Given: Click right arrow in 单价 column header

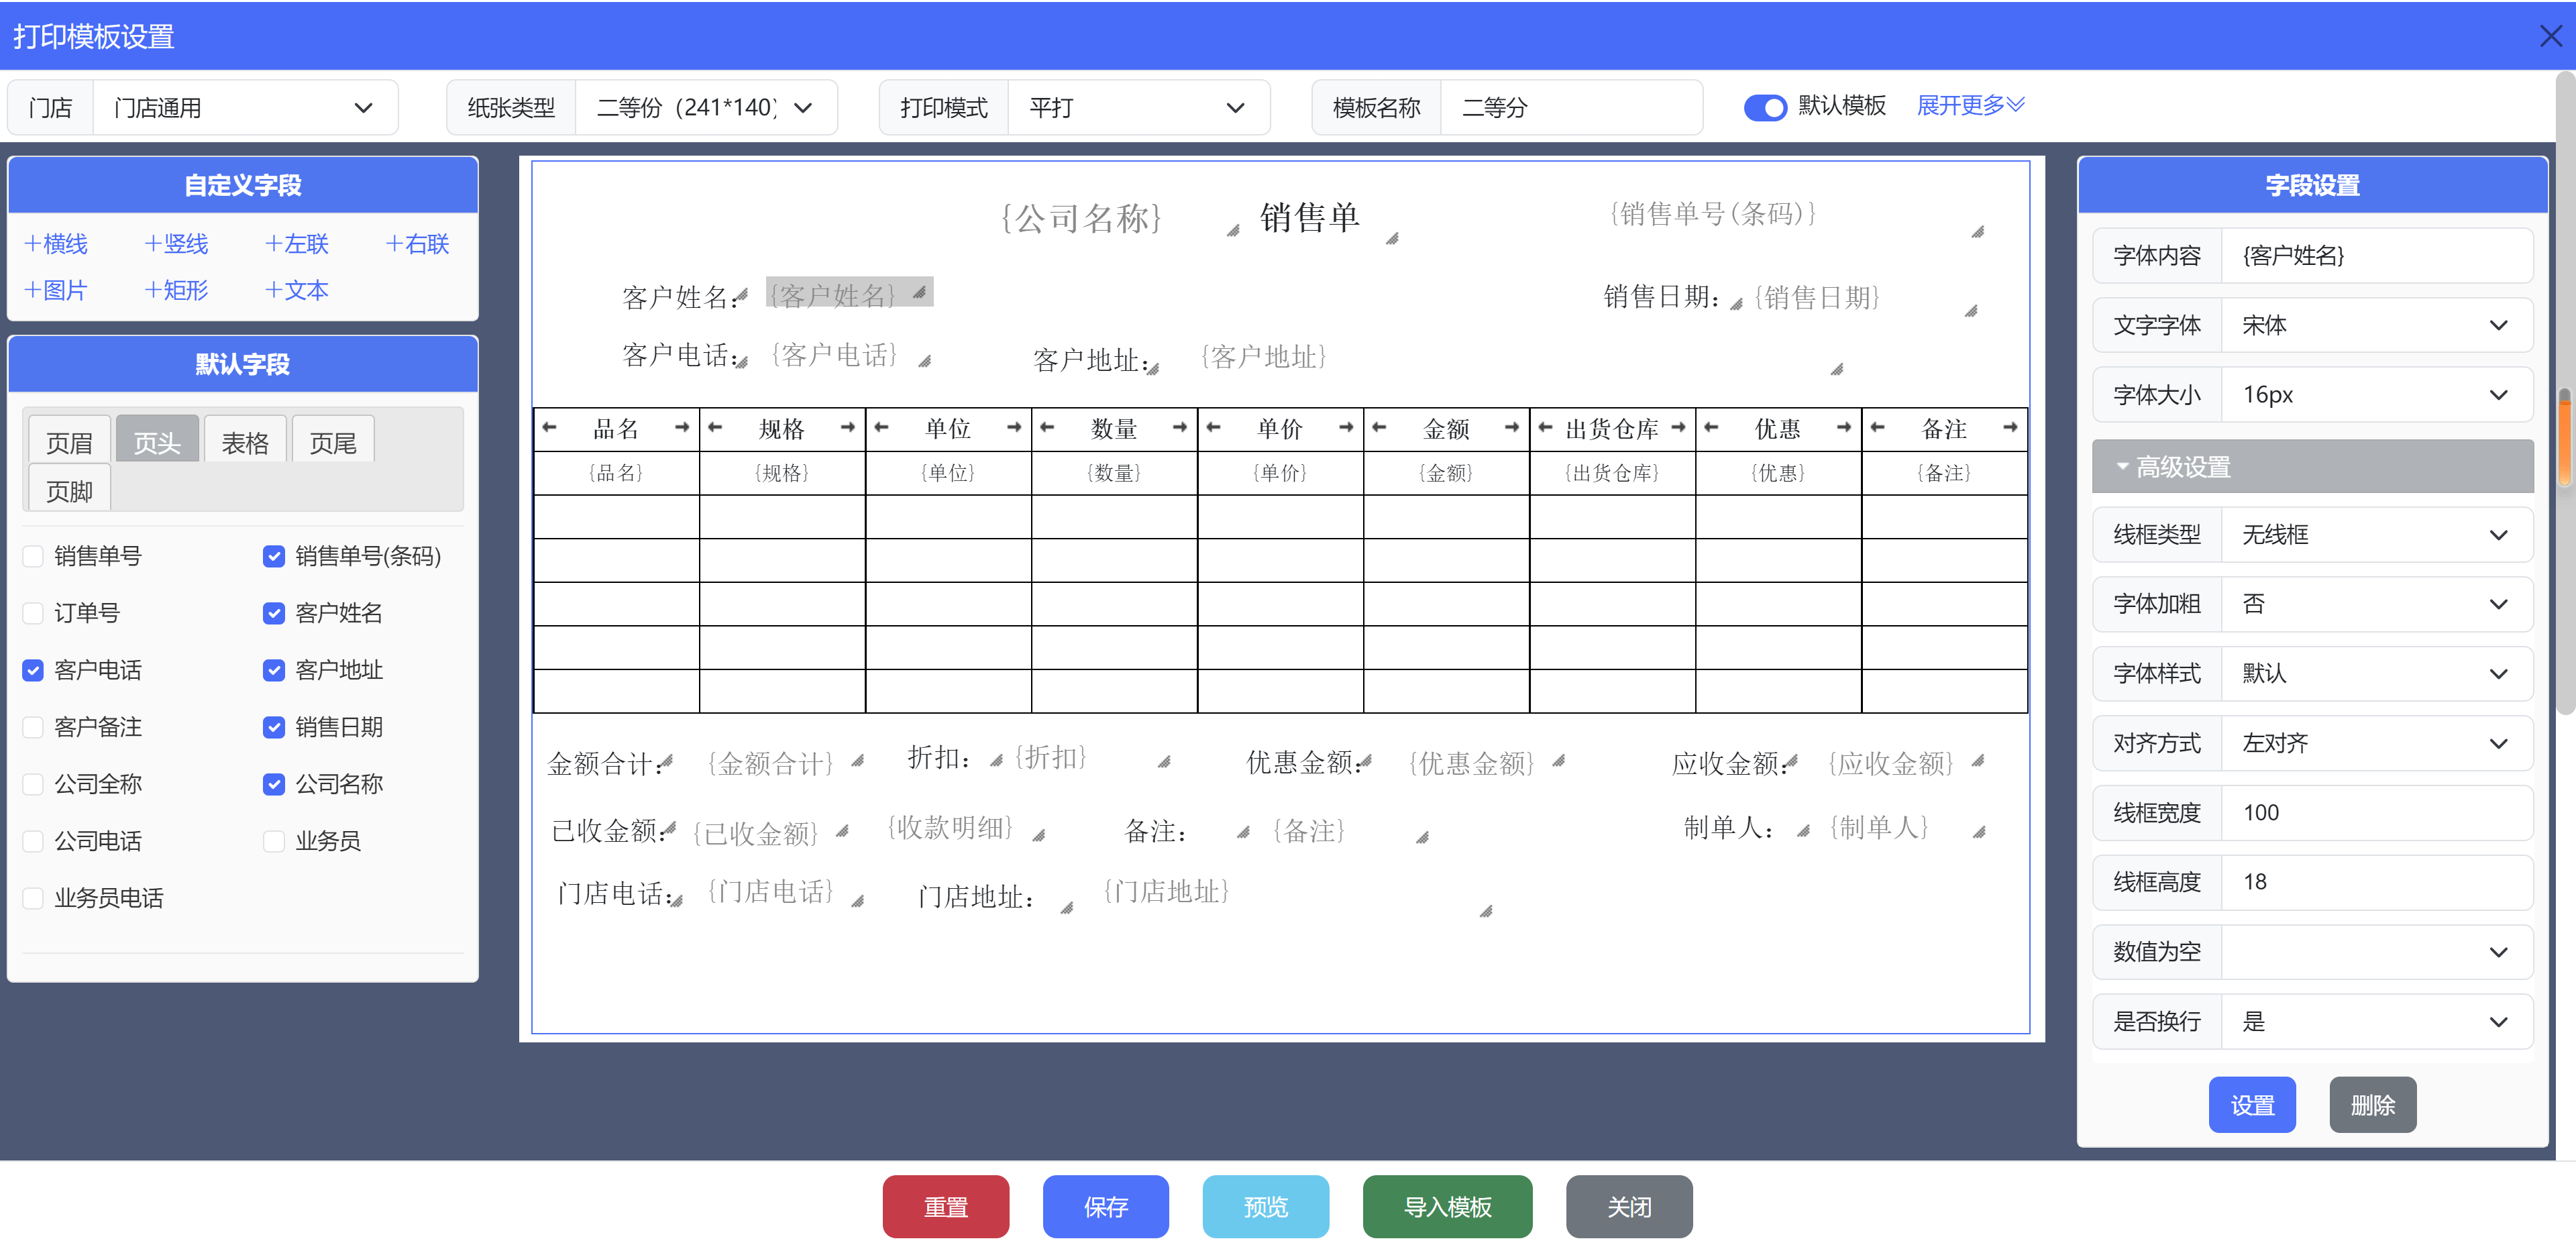Looking at the screenshot, I should tap(1346, 427).
